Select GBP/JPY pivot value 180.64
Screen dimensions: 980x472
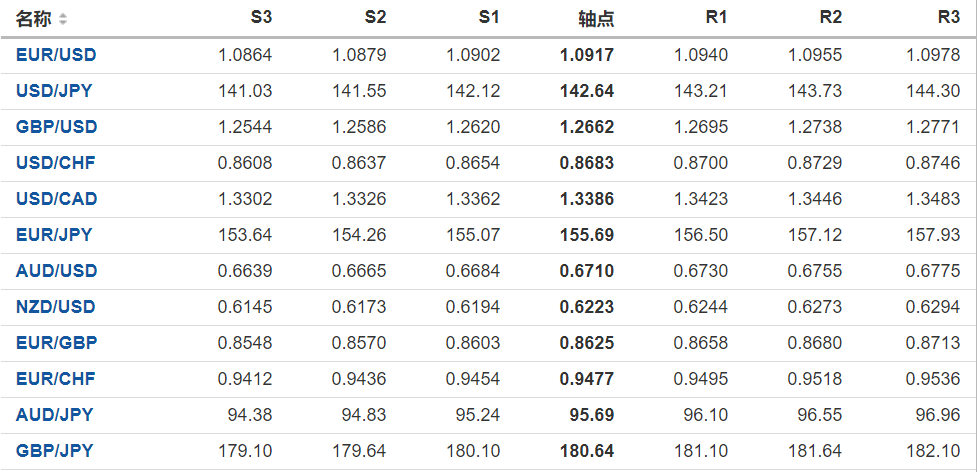pos(586,451)
